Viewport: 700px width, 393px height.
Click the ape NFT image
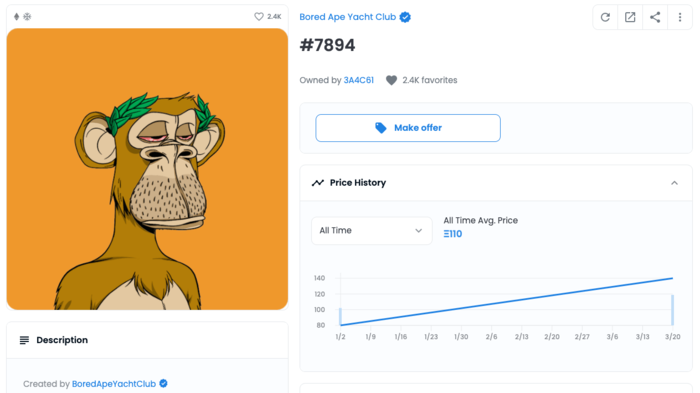tap(147, 169)
